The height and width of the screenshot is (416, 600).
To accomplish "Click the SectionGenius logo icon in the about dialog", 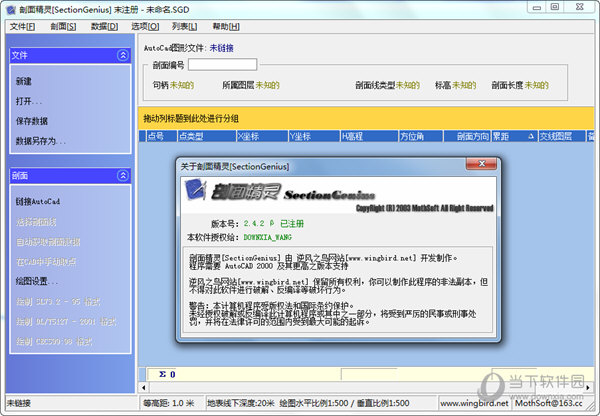I will pos(196,189).
